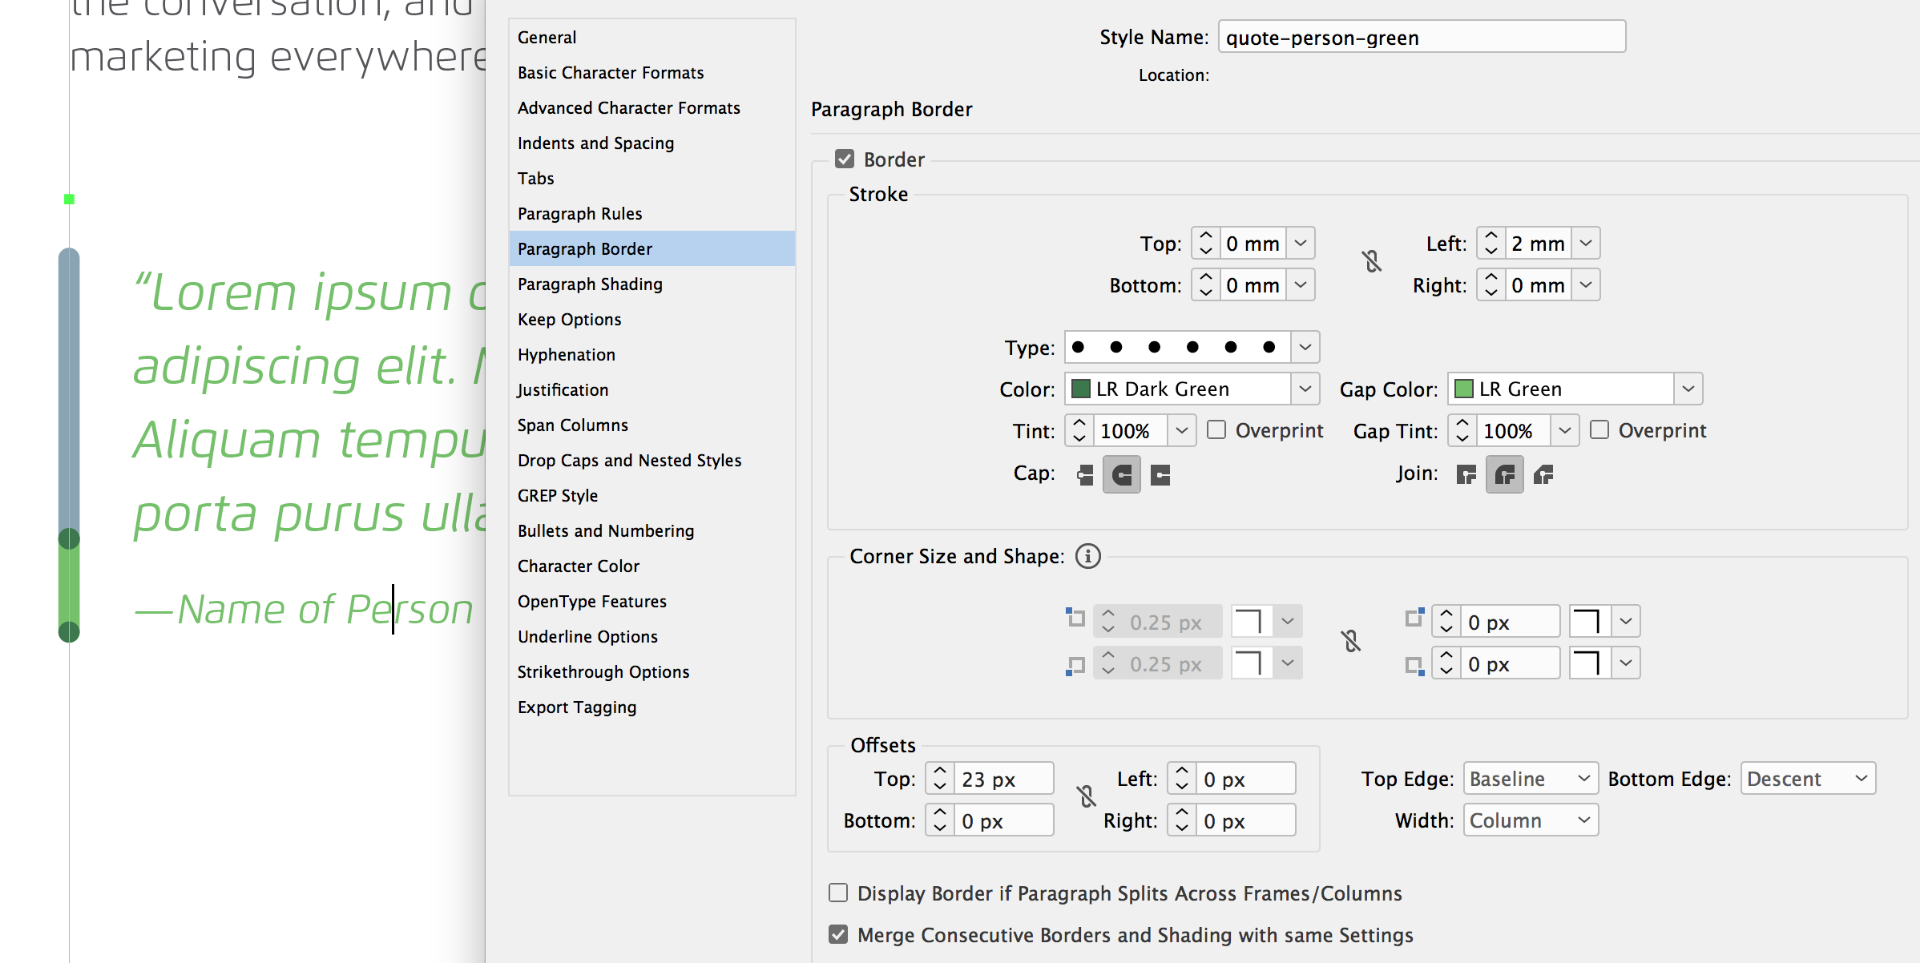Toggle offsets chain link icon
Image resolution: width=1920 pixels, height=963 pixels.
click(x=1087, y=797)
